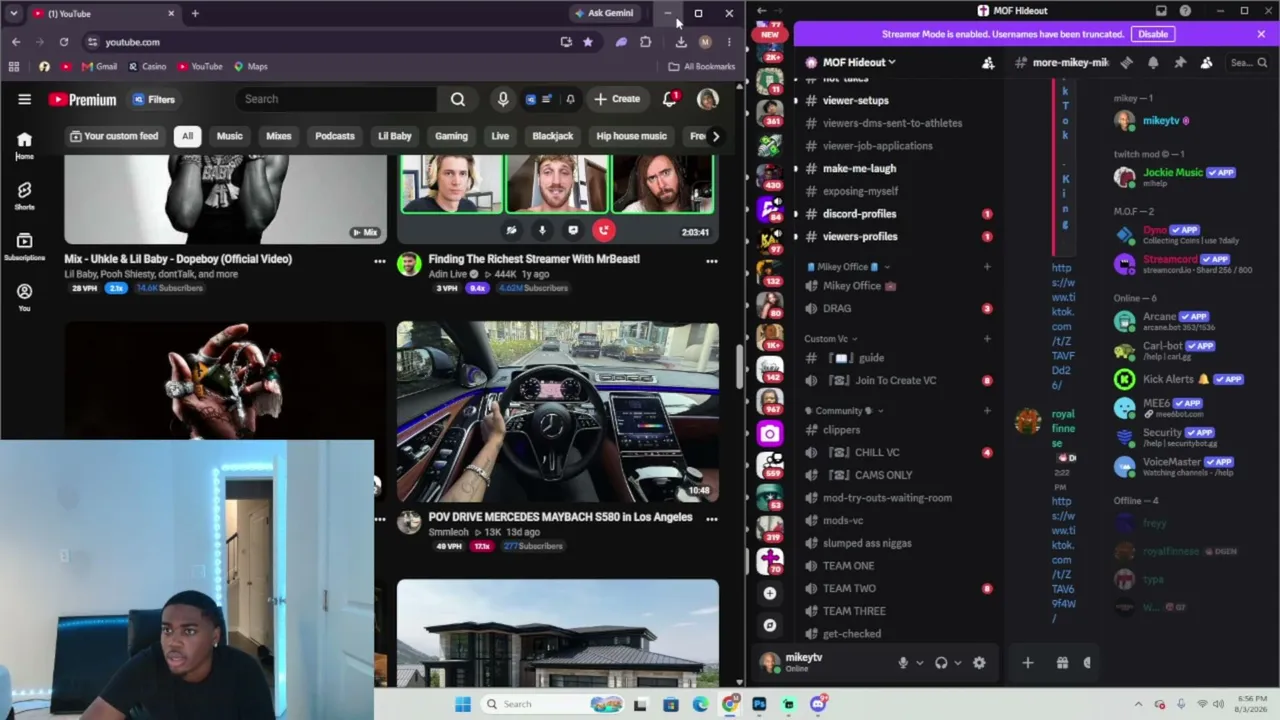The width and height of the screenshot is (1280, 720).
Task: Open Discord threads icon in channel header
Action: [x=1126, y=62]
